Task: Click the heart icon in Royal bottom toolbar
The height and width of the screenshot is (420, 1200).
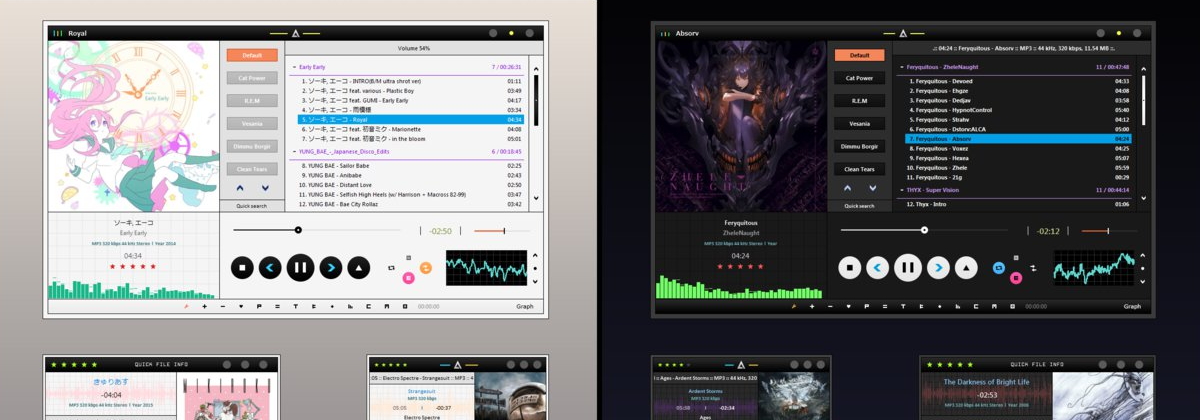Action: (x=241, y=306)
